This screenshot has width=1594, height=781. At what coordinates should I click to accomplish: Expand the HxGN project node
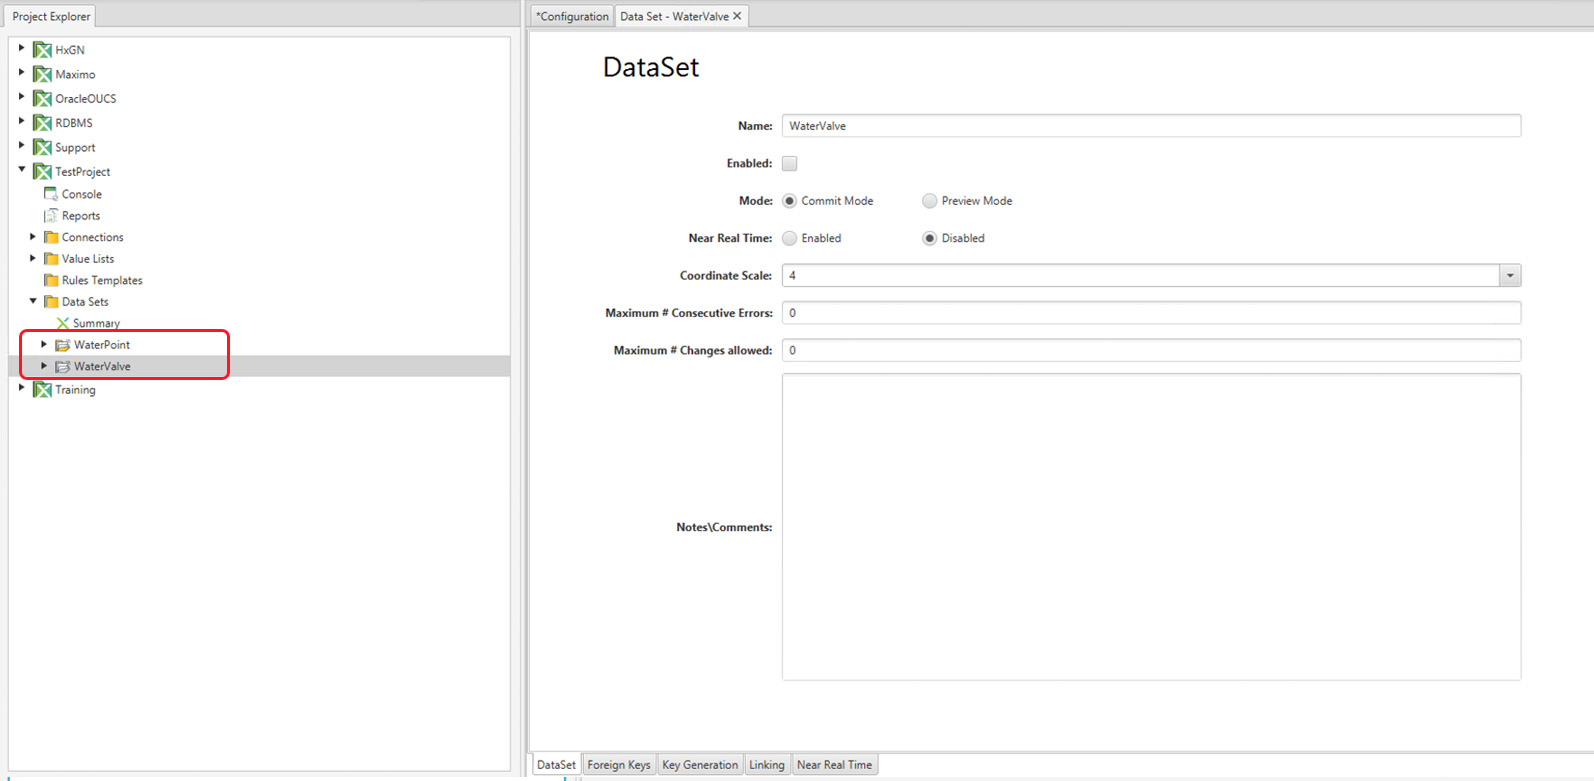[21, 48]
